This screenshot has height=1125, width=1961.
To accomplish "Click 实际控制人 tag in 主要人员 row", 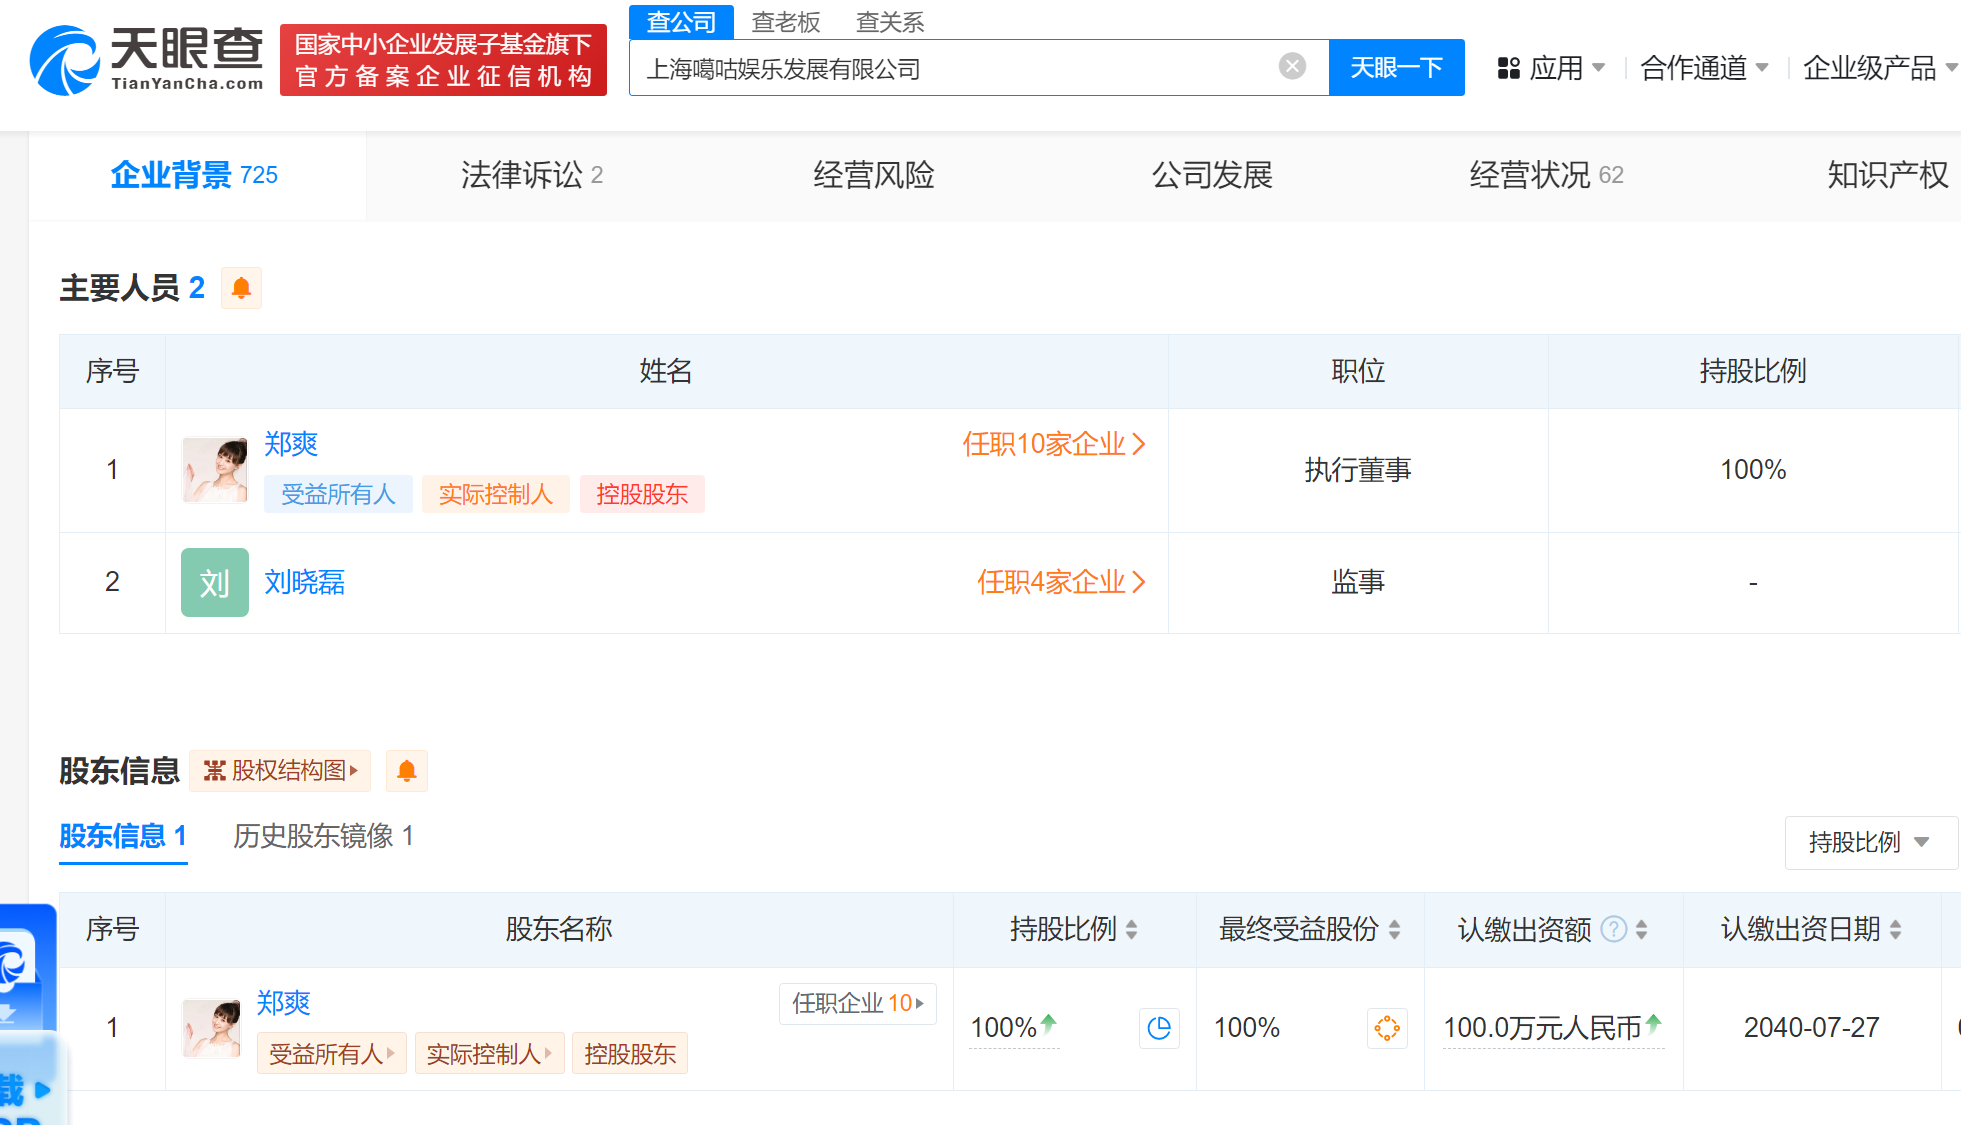I will [x=495, y=494].
